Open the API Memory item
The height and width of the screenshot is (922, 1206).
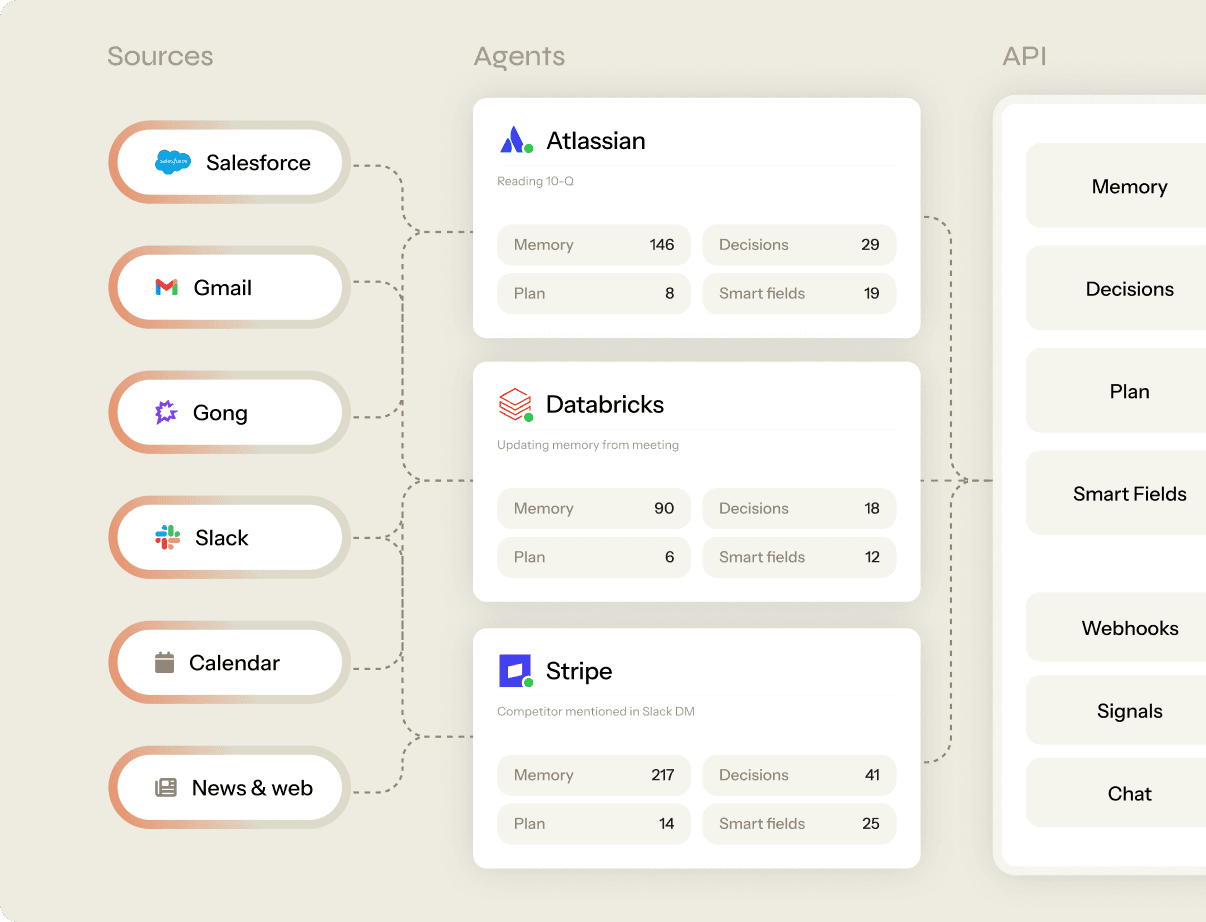point(1116,186)
